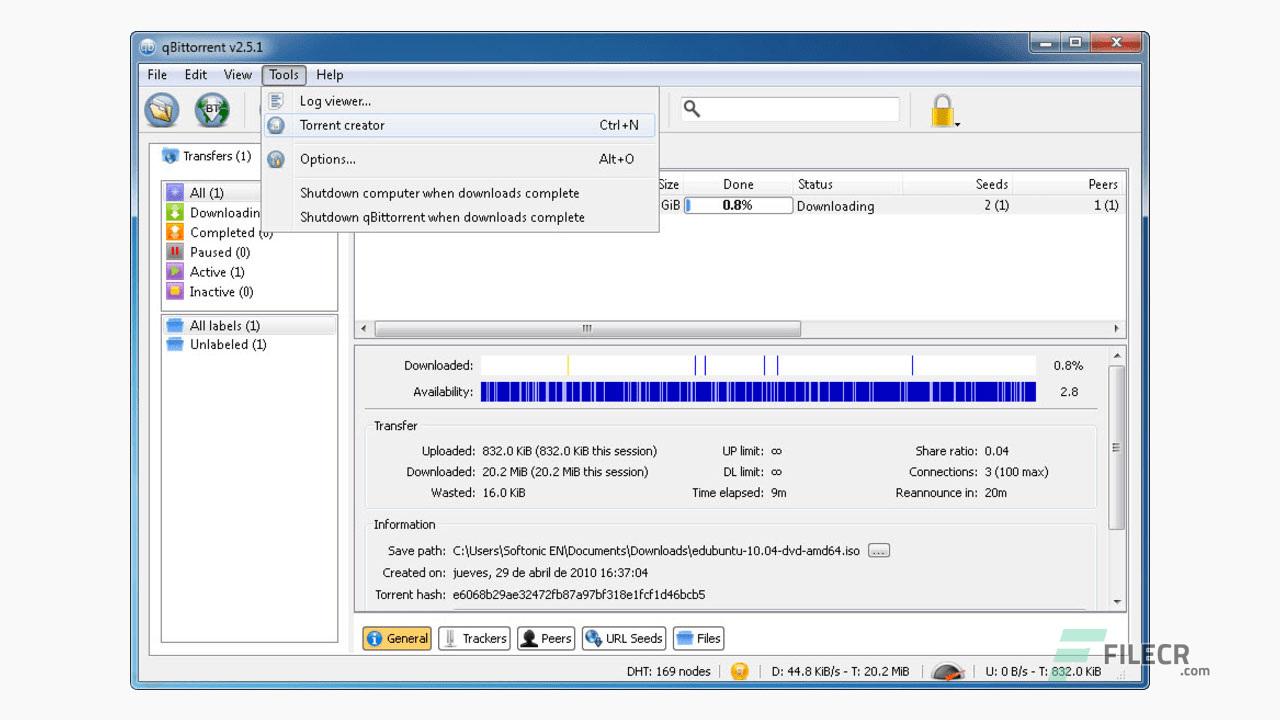Open the Help menu

pyautogui.click(x=330, y=75)
